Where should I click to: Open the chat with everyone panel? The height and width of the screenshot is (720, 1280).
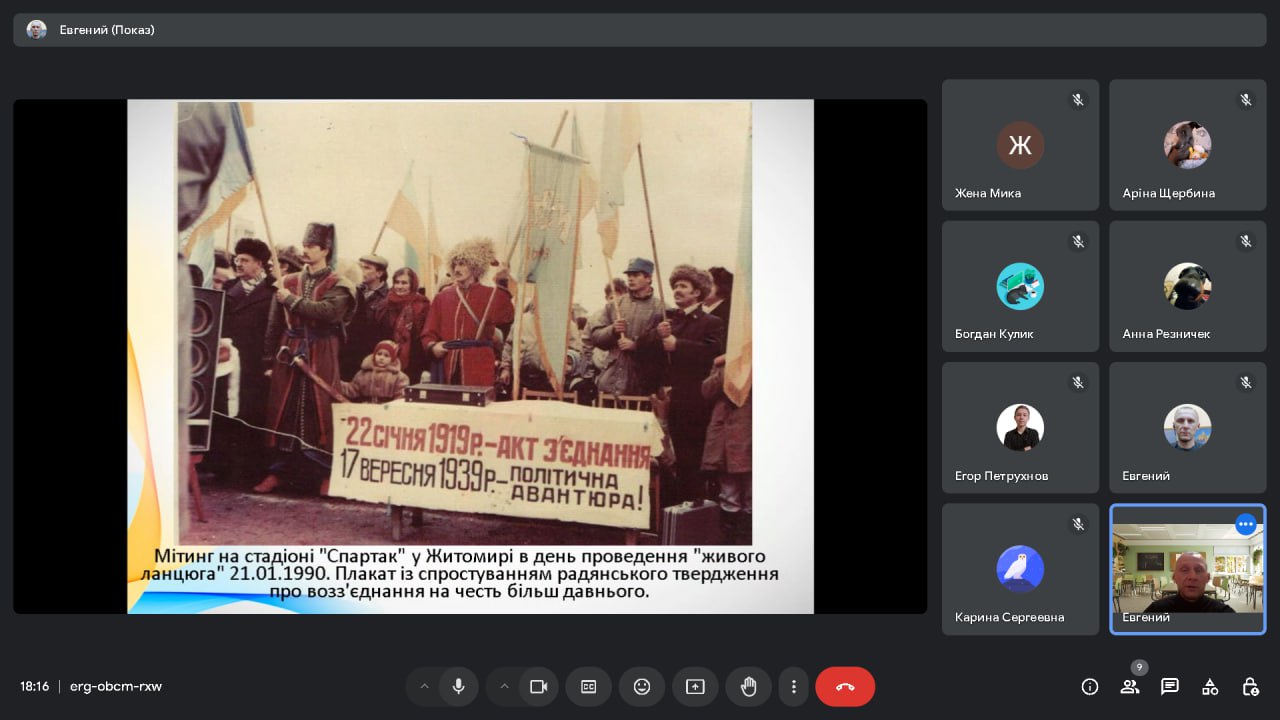(x=1170, y=686)
